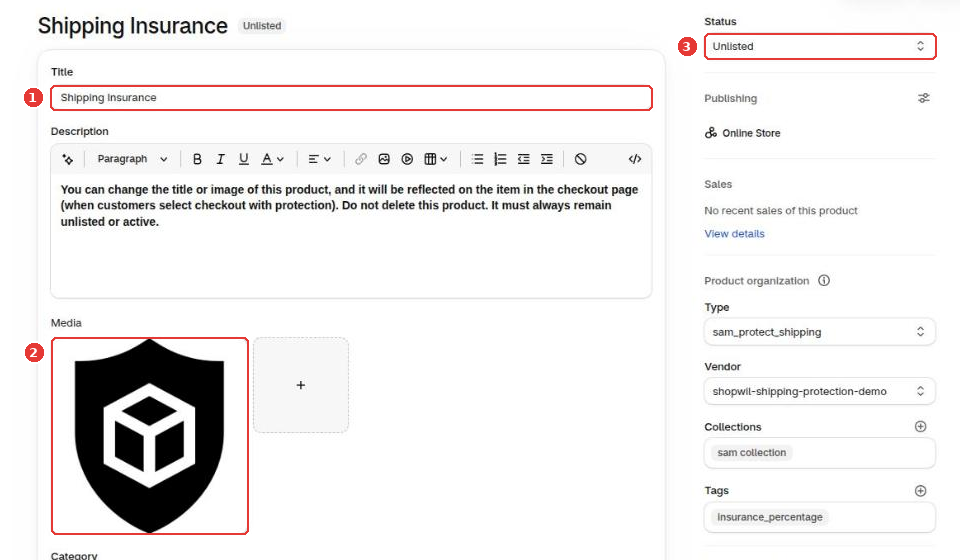Click the AI magic generate text icon

(x=67, y=159)
